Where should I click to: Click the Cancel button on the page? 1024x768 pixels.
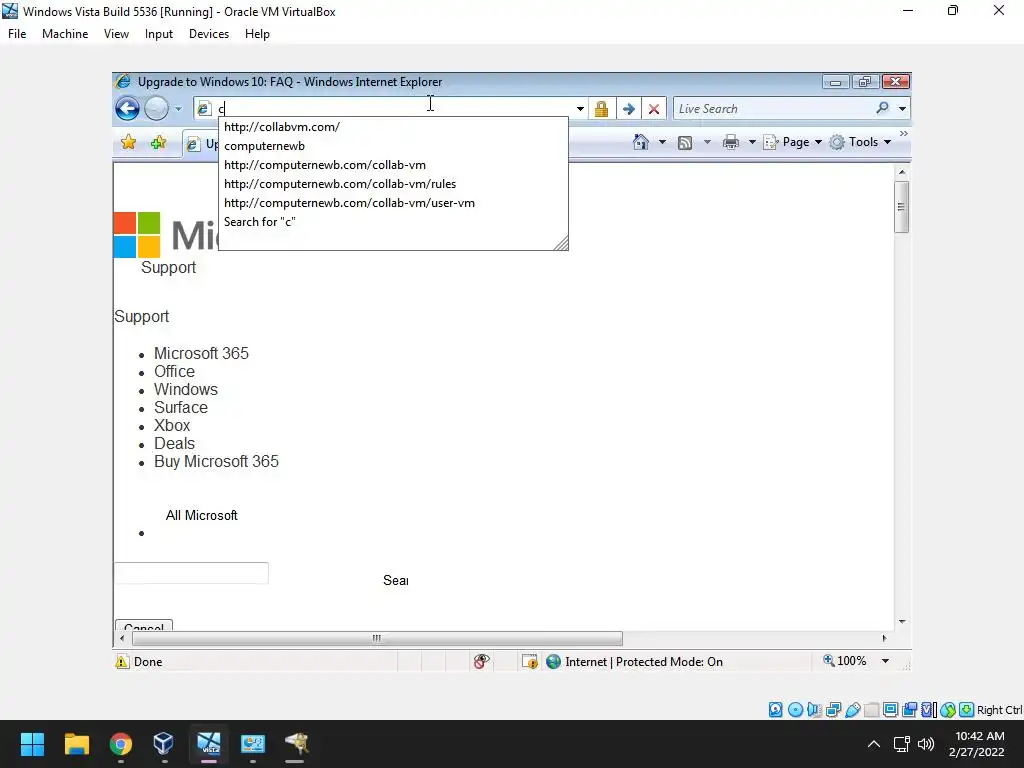tap(144, 626)
